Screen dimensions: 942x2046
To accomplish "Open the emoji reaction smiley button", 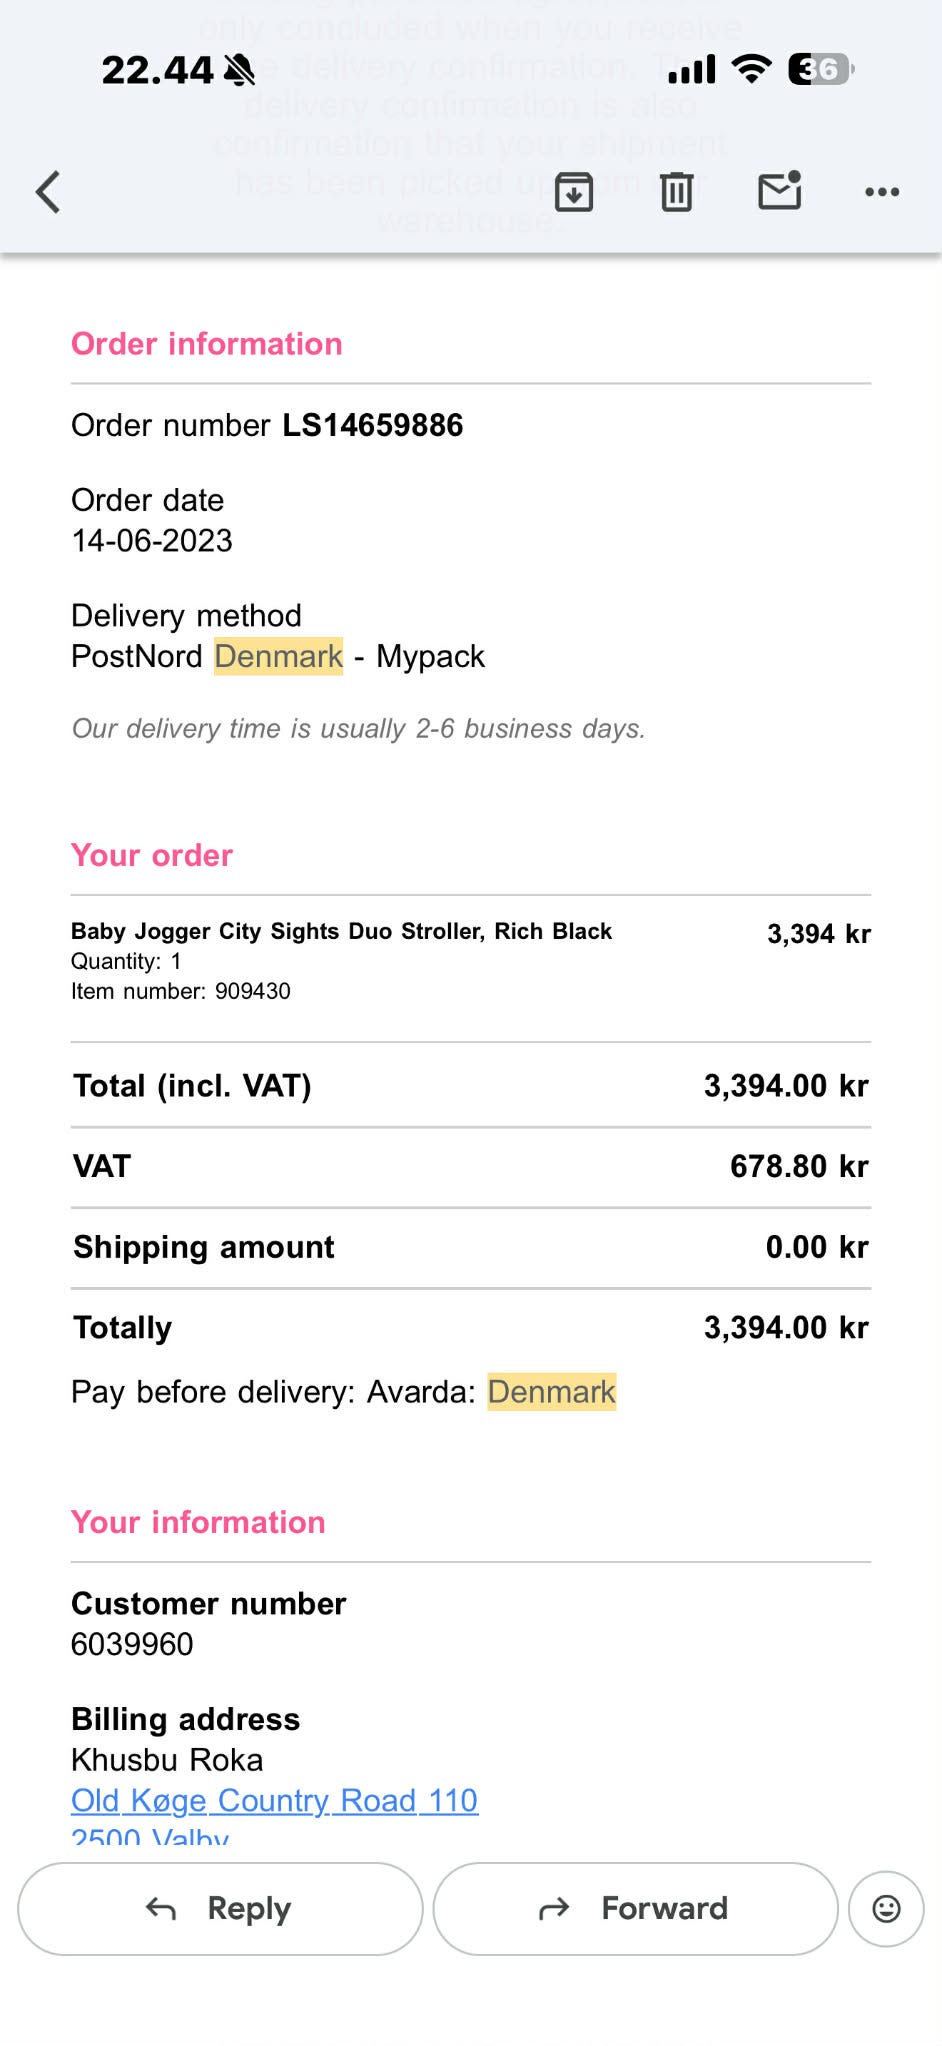I will point(886,1909).
